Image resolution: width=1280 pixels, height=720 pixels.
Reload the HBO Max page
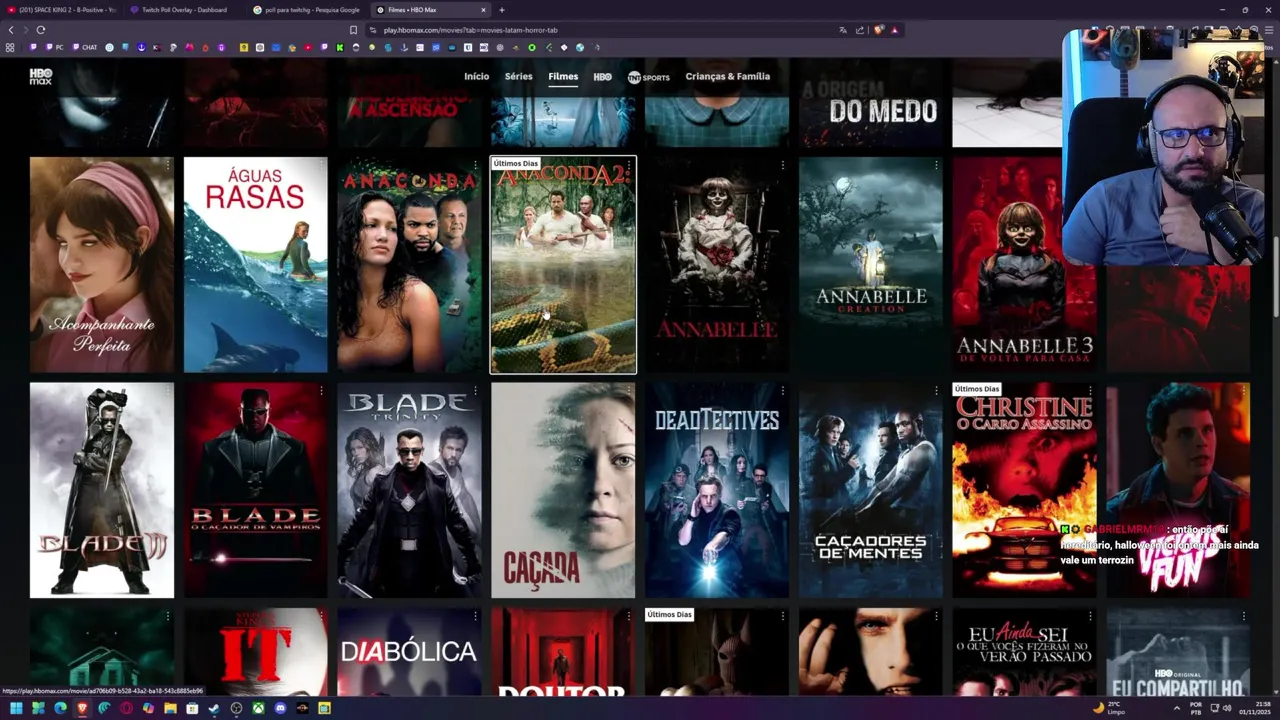[40, 30]
